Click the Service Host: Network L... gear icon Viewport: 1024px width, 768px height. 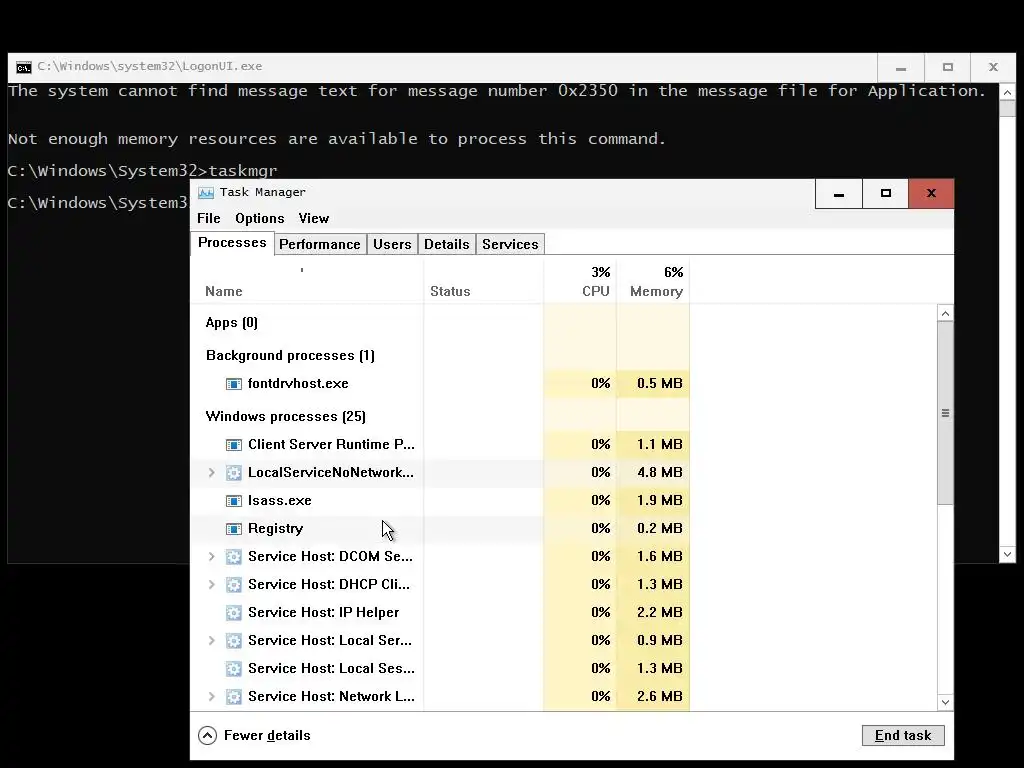point(233,697)
